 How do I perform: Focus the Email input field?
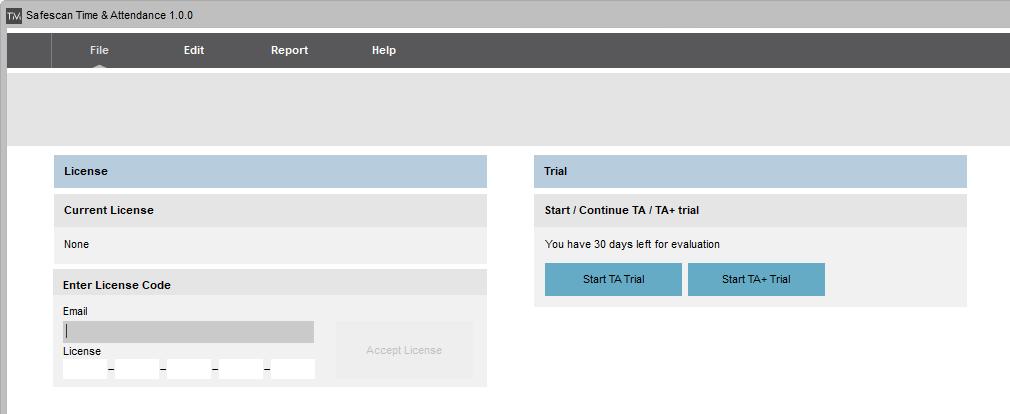189,332
